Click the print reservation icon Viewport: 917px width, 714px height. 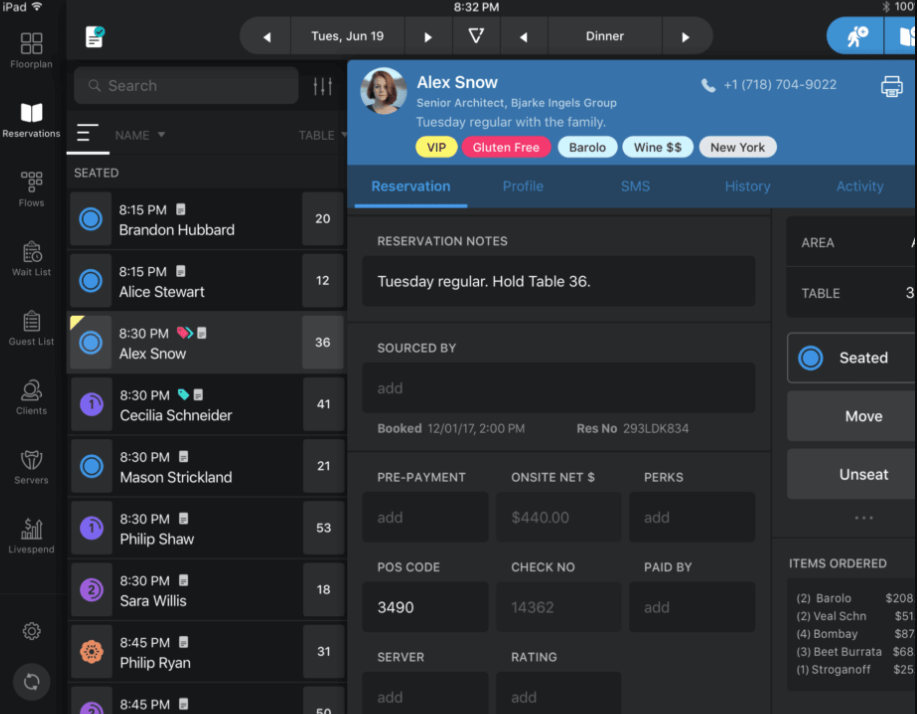coord(891,86)
